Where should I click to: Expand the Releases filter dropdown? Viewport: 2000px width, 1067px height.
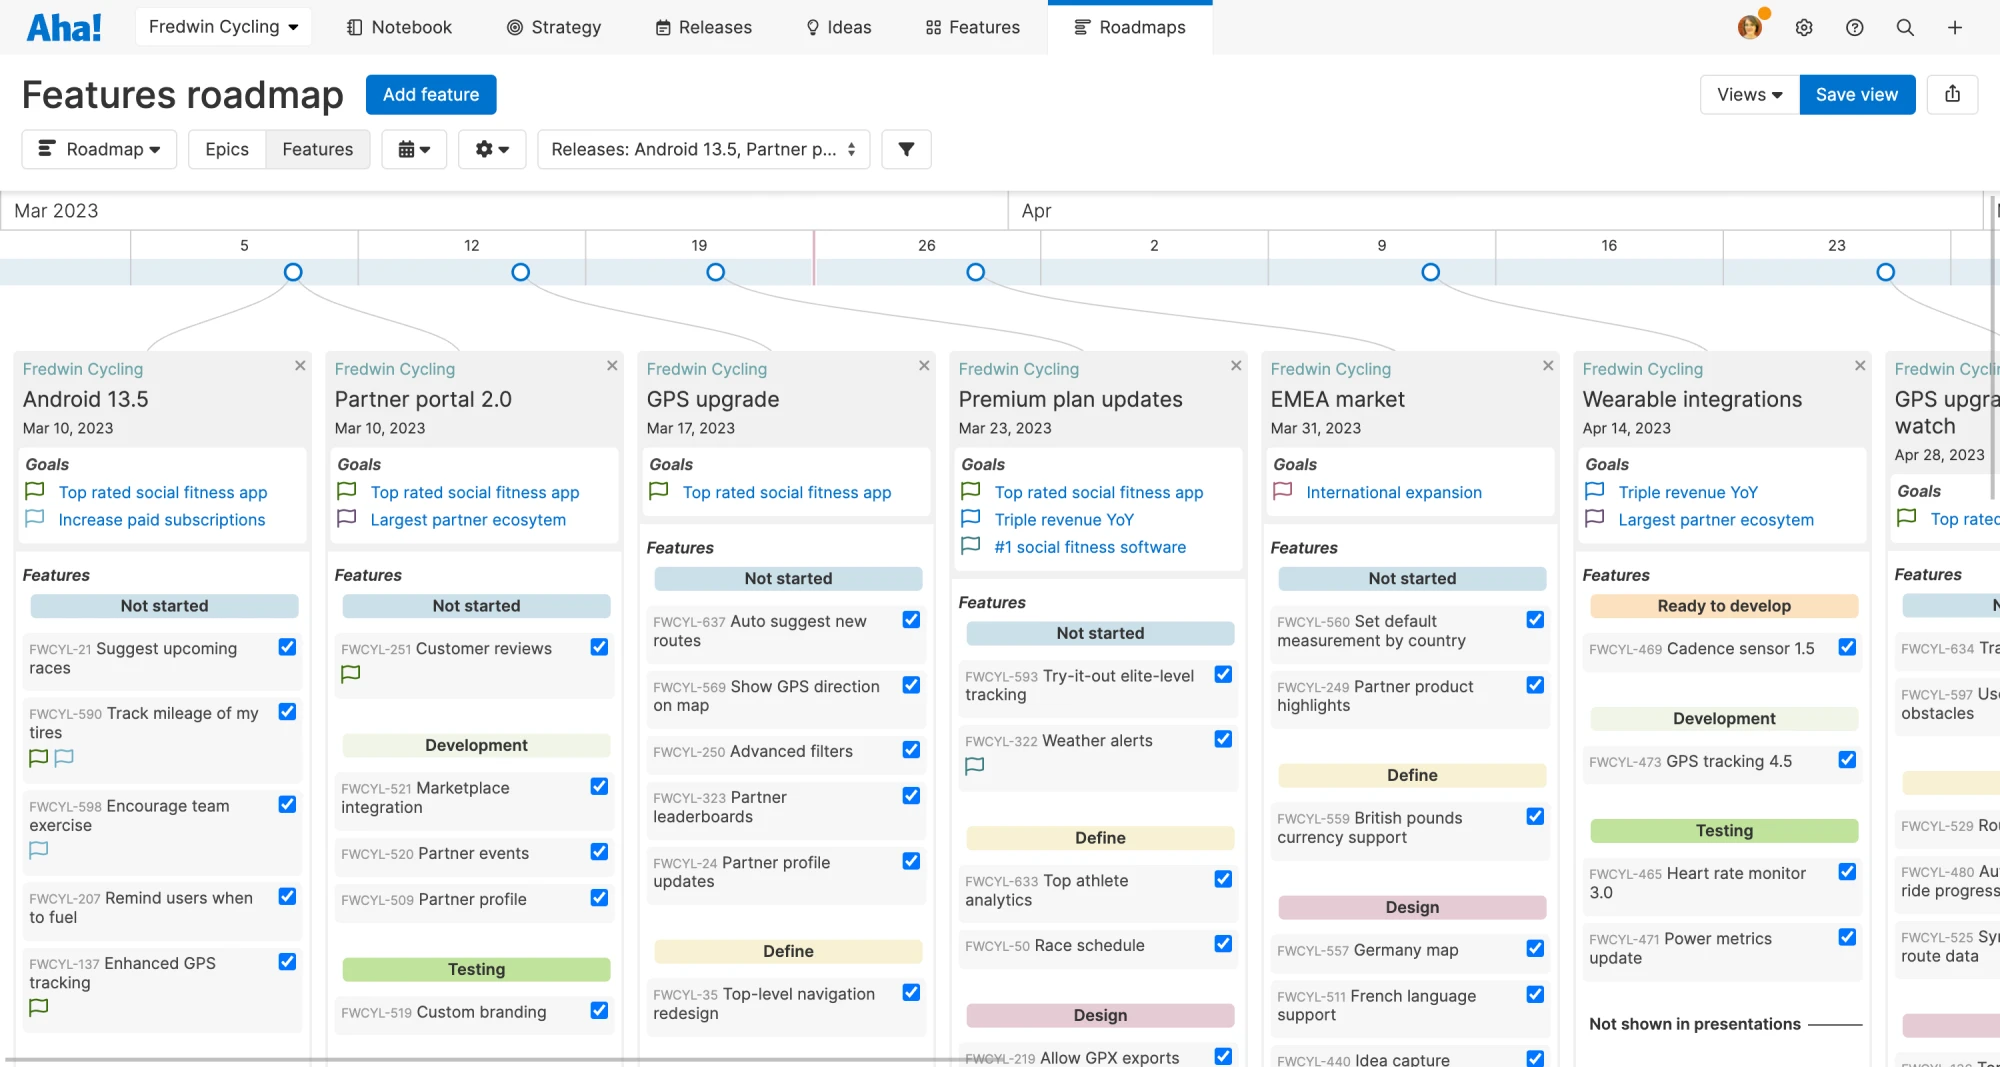703,149
